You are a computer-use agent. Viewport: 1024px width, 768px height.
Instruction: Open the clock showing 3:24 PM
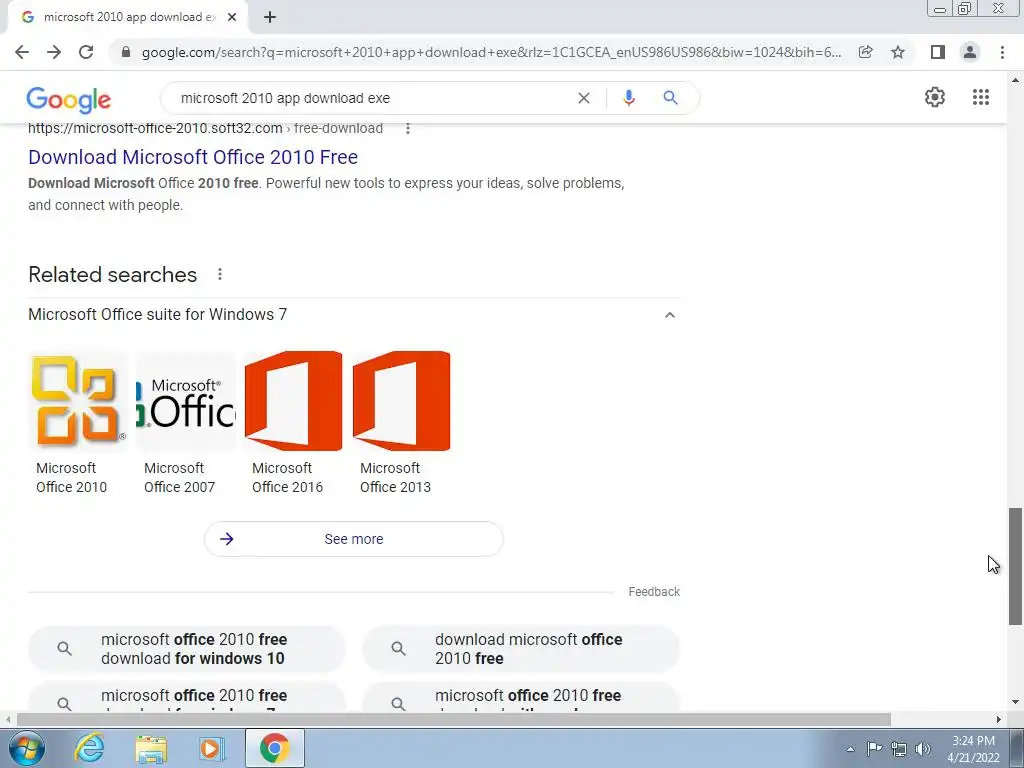click(x=973, y=749)
